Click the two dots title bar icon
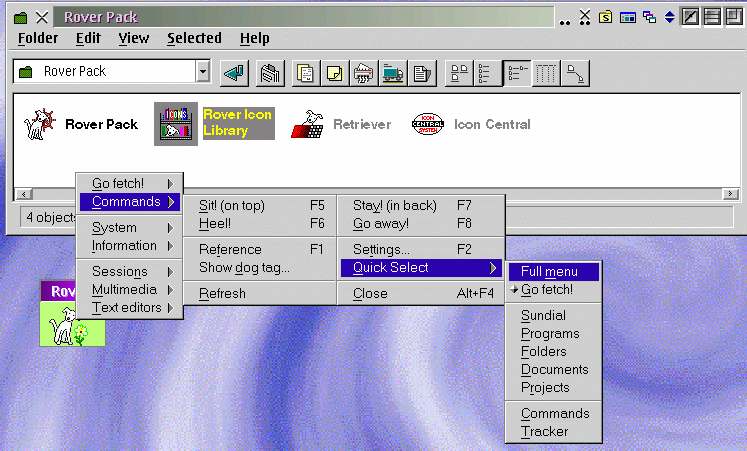 click(565, 22)
